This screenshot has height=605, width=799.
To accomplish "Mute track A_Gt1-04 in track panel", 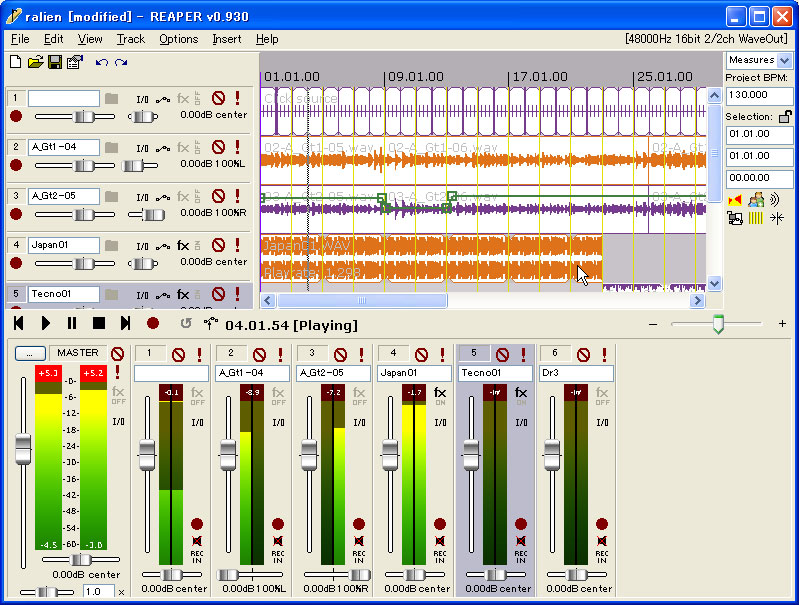I will coord(218,147).
